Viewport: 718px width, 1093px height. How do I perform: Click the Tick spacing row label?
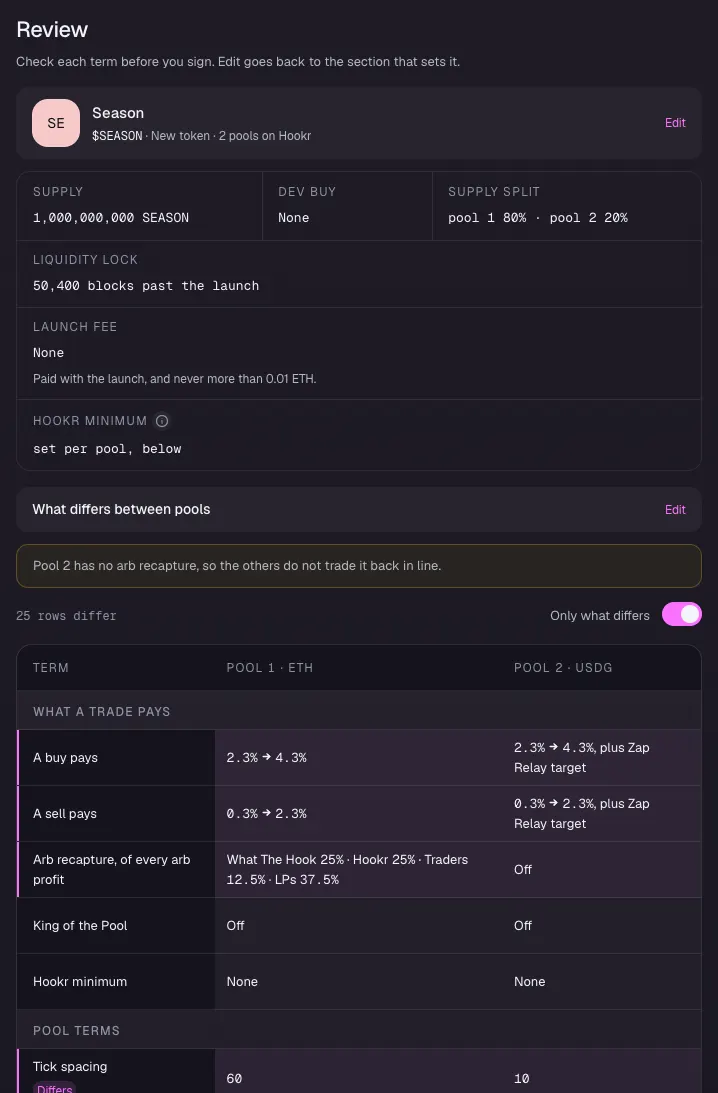click(70, 1067)
